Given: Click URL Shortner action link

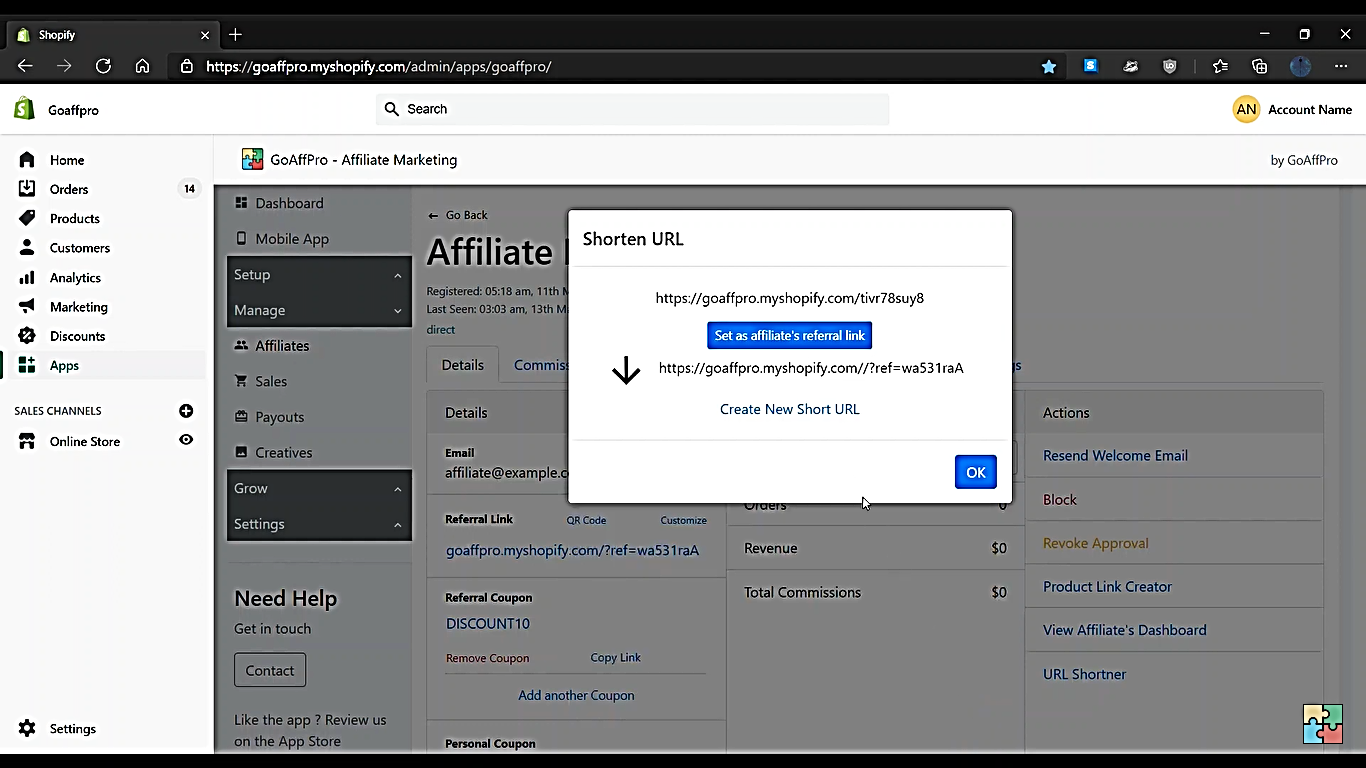Looking at the screenshot, I should point(1085,674).
